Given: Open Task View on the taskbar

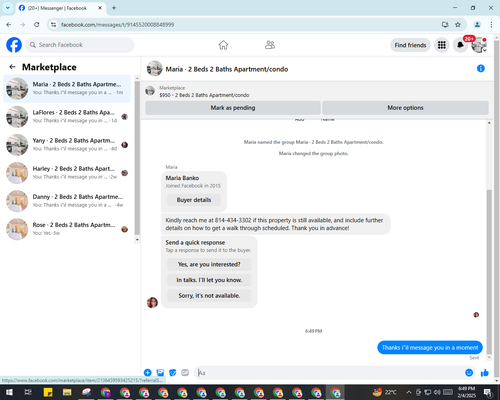Looking at the screenshot, I should point(28,392).
